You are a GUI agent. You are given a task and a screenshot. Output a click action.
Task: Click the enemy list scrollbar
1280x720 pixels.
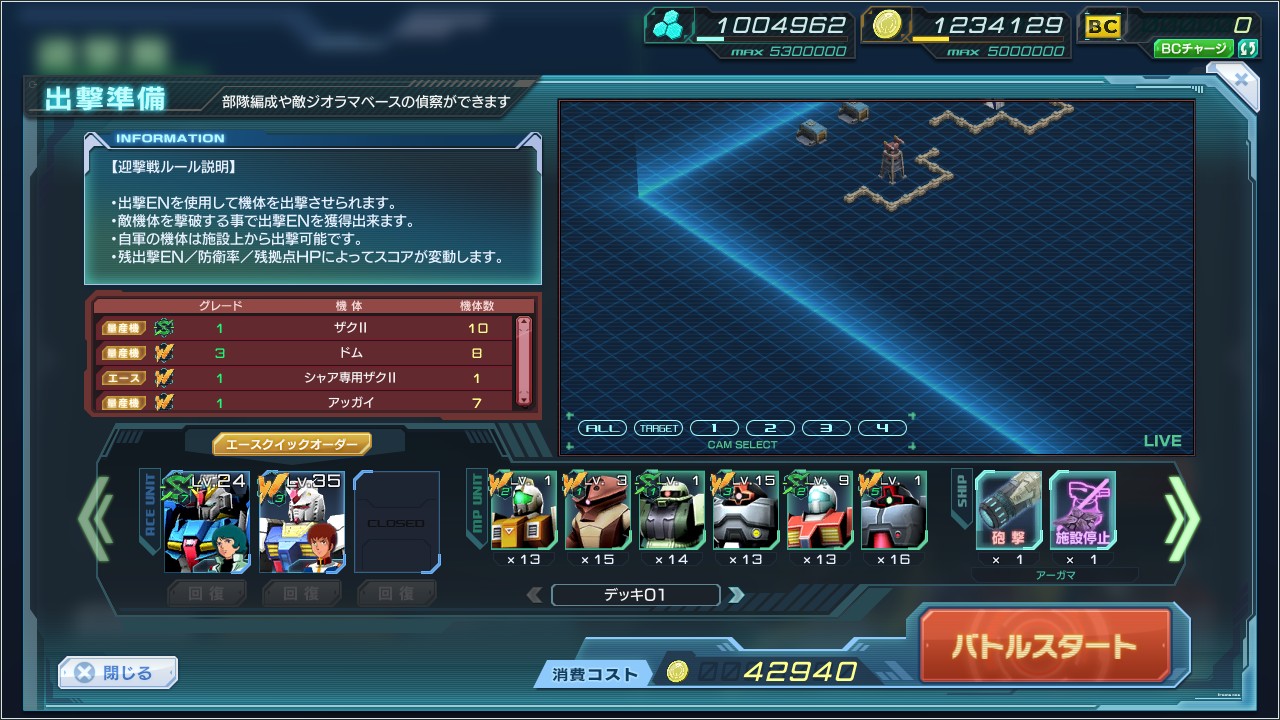(x=524, y=360)
